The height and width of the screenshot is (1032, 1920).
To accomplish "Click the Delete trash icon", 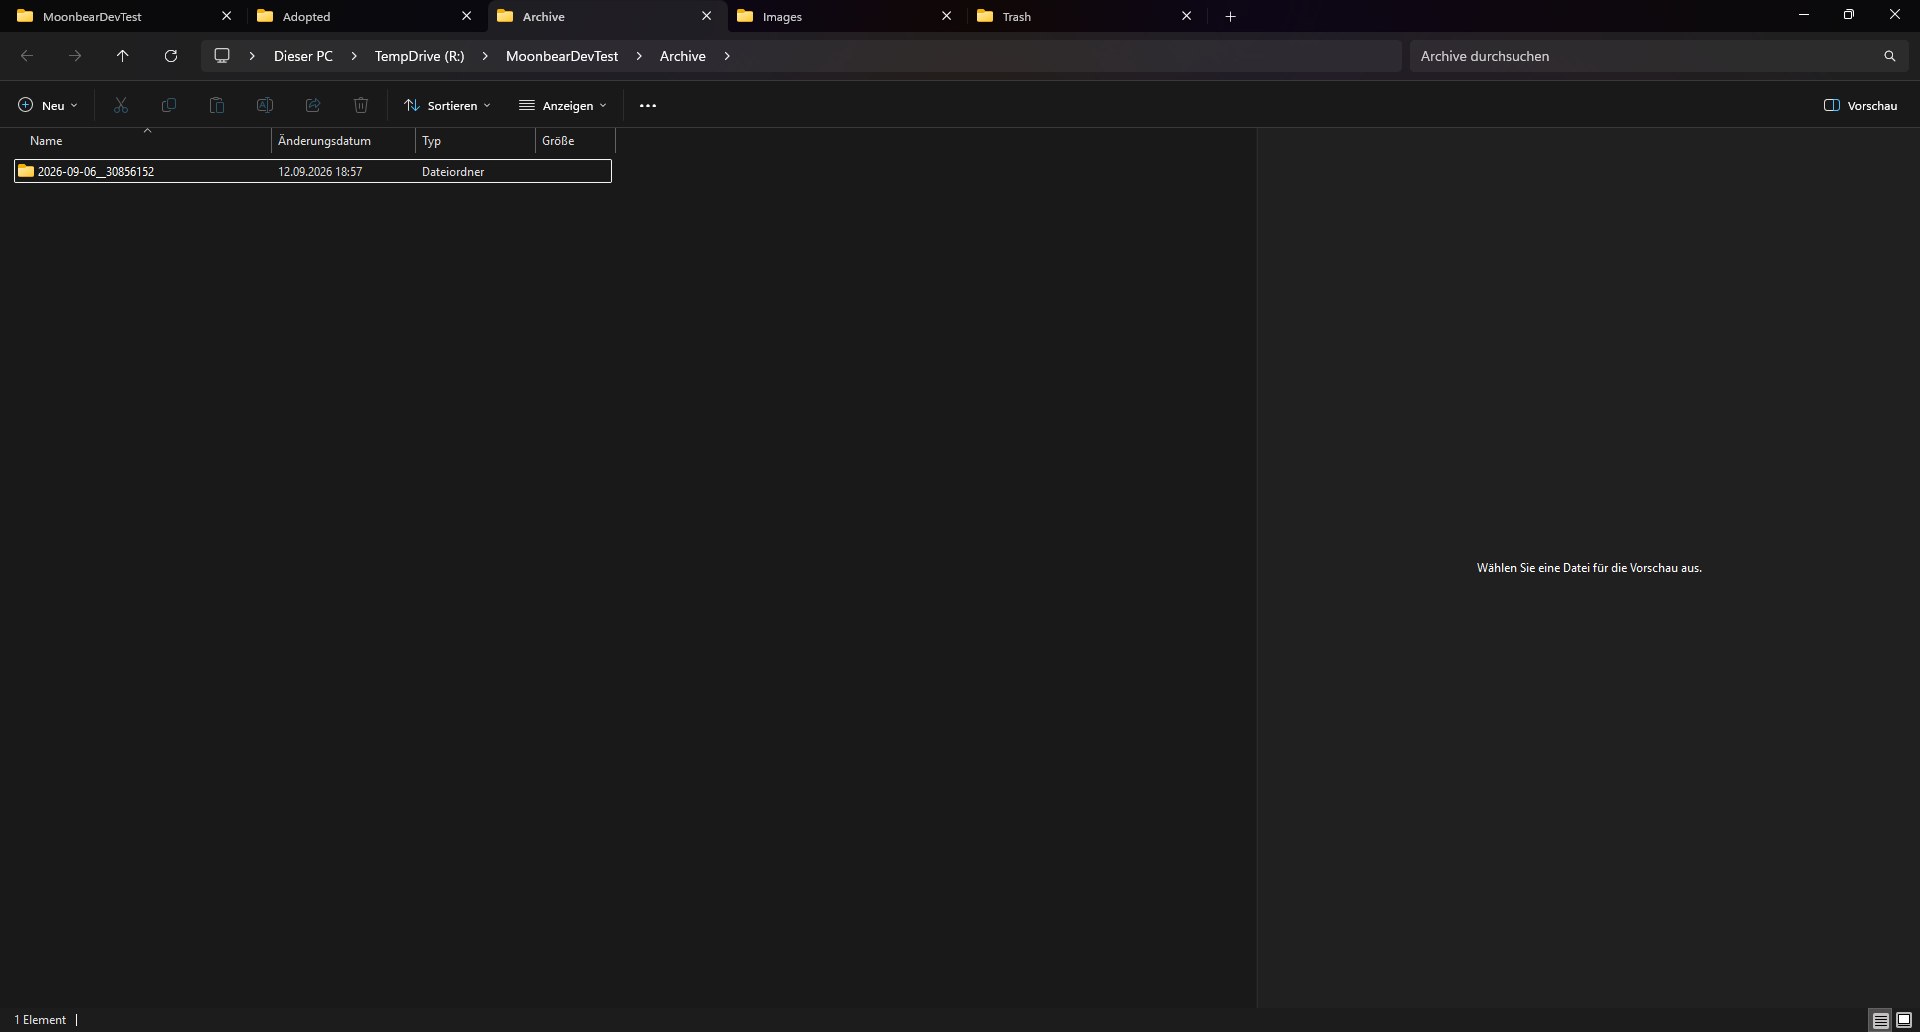I will [x=361, y=105].
